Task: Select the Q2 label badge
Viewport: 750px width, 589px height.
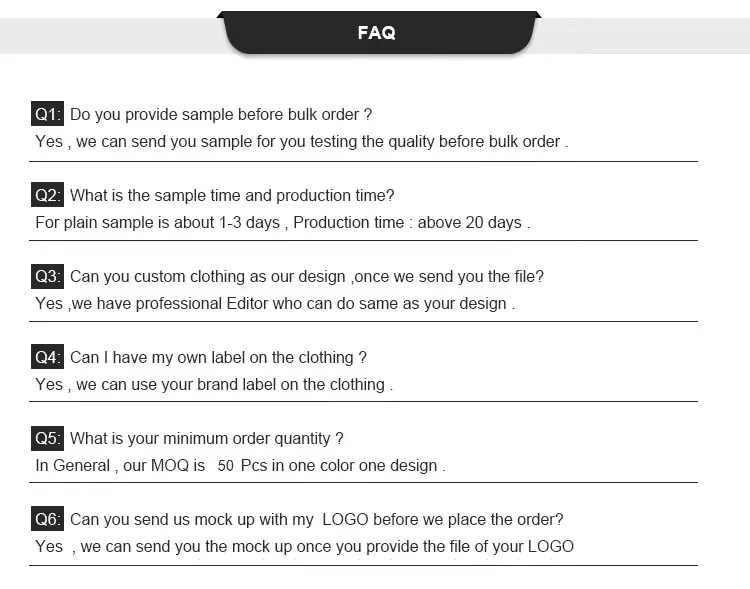Action: [47, 195]
